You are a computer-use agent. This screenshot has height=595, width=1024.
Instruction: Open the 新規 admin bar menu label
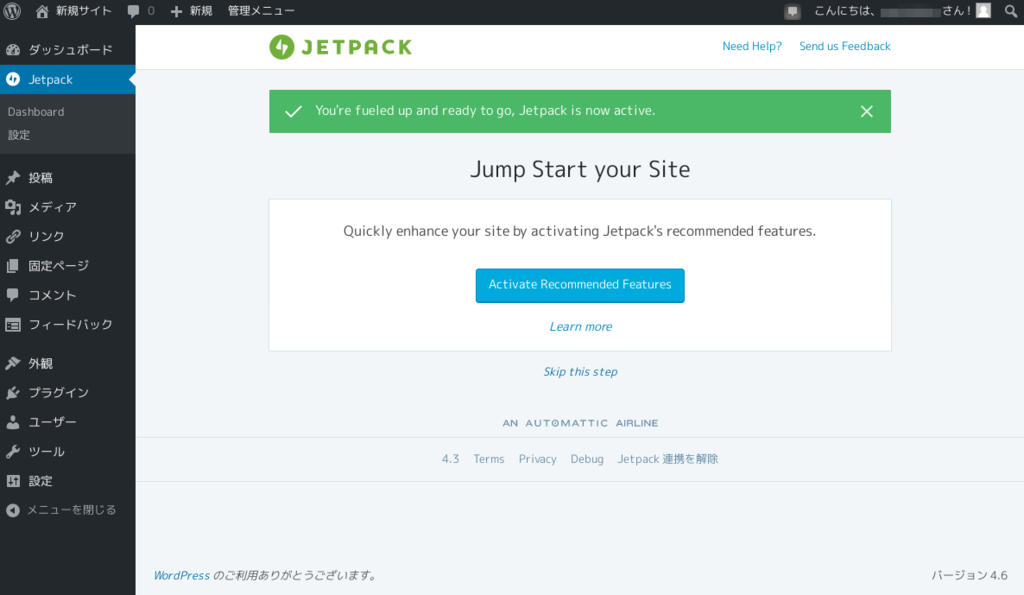201,11
